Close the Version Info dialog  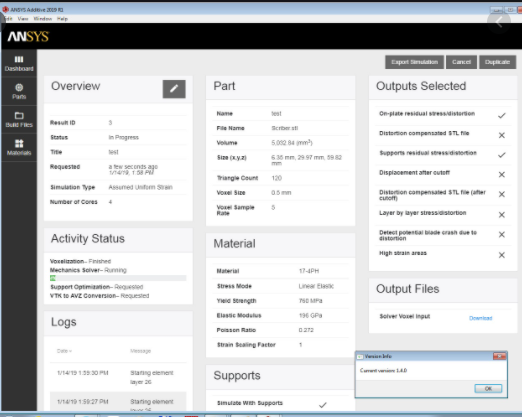pyautogui.click(x=499, y=356)
